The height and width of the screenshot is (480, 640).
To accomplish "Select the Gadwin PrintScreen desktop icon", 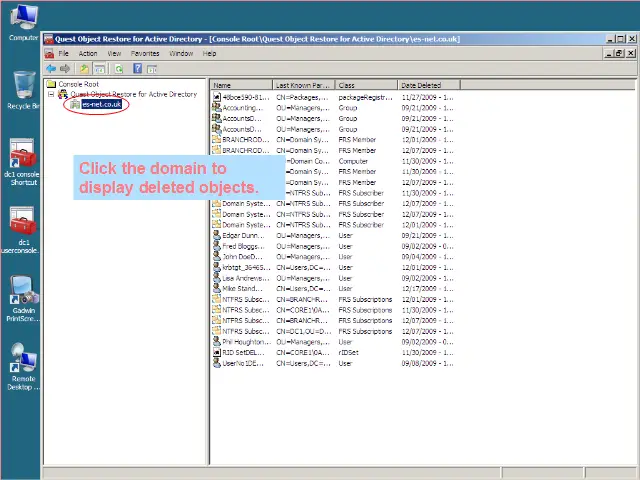I will coord(22,299).
